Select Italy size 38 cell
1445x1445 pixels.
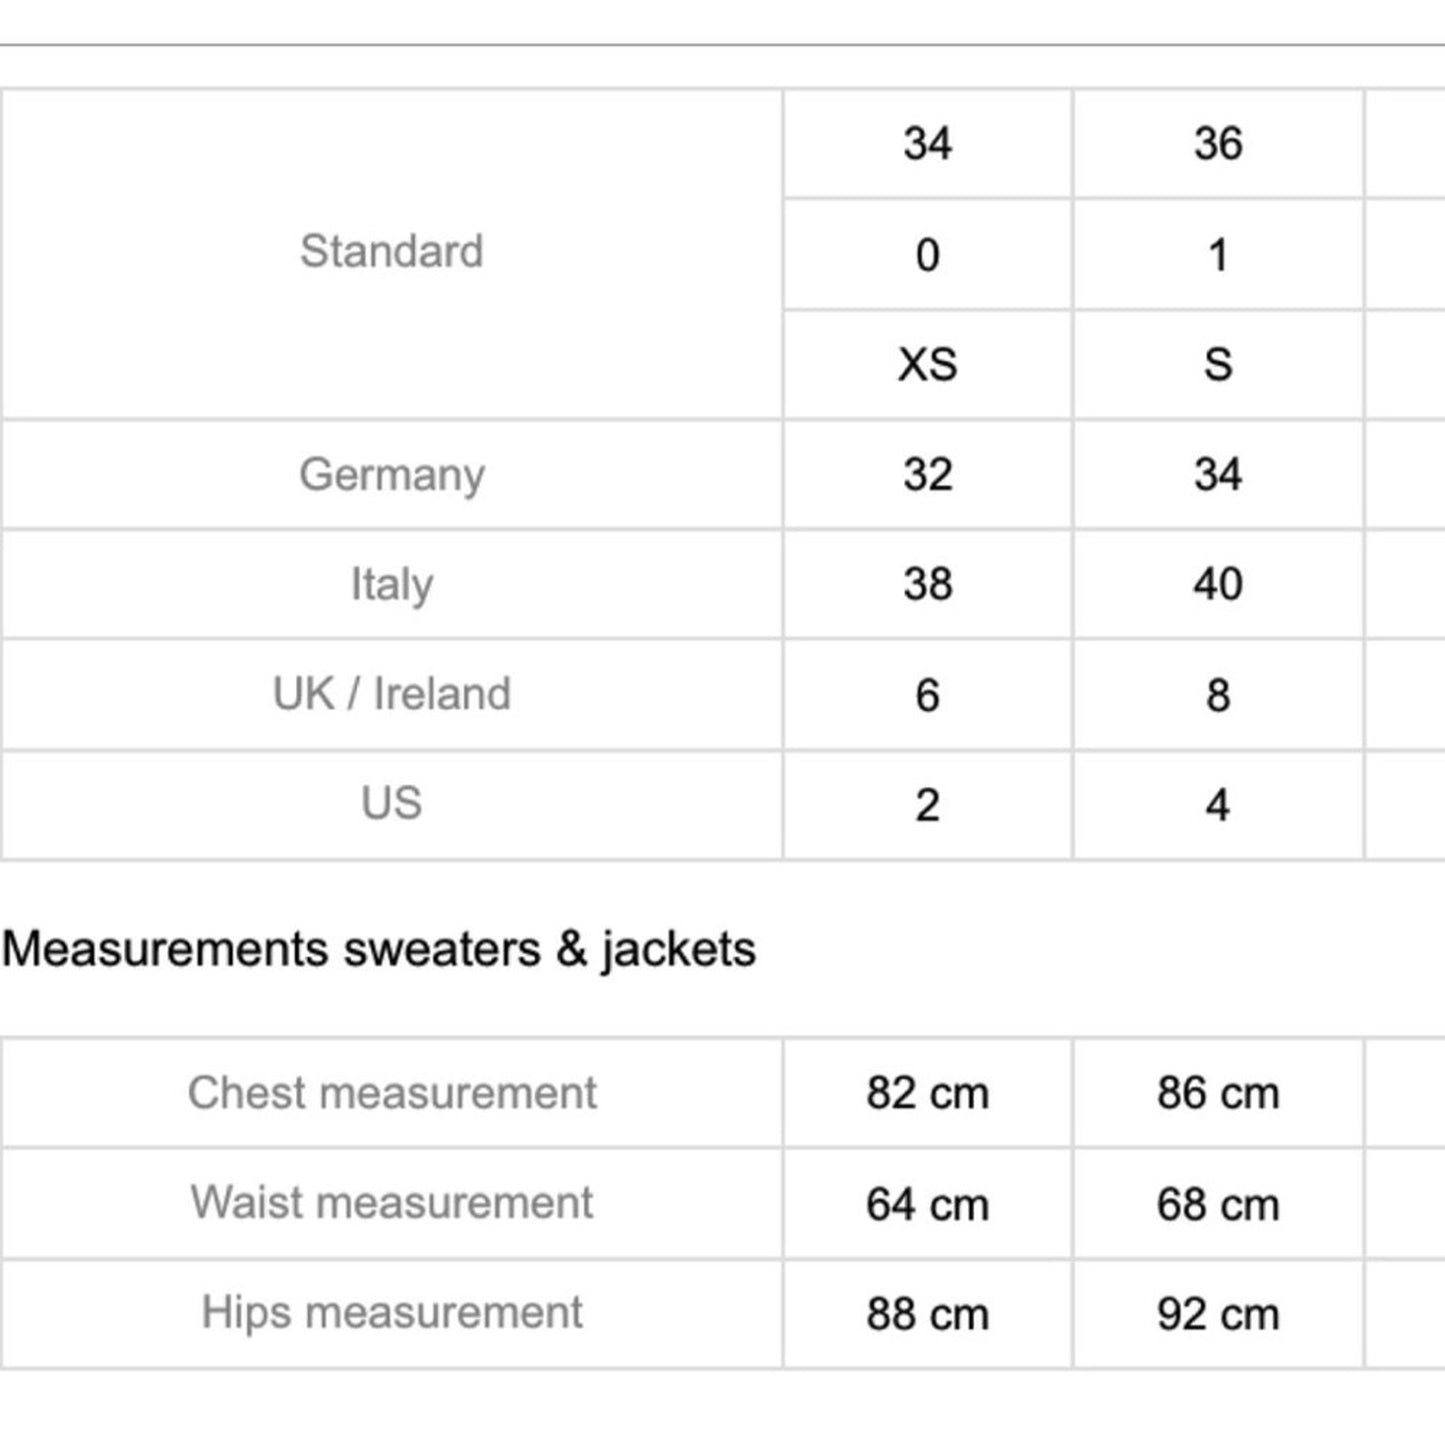click(927, 585)
